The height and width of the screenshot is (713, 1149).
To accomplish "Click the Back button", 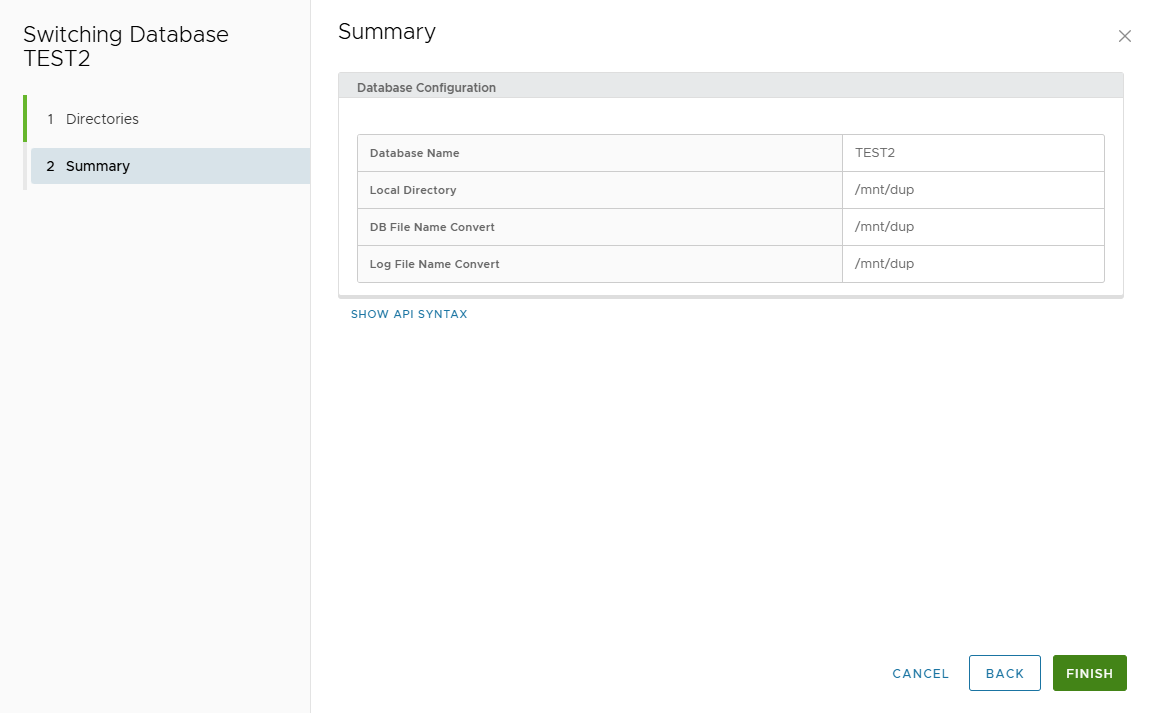I will pos(1004,673).
